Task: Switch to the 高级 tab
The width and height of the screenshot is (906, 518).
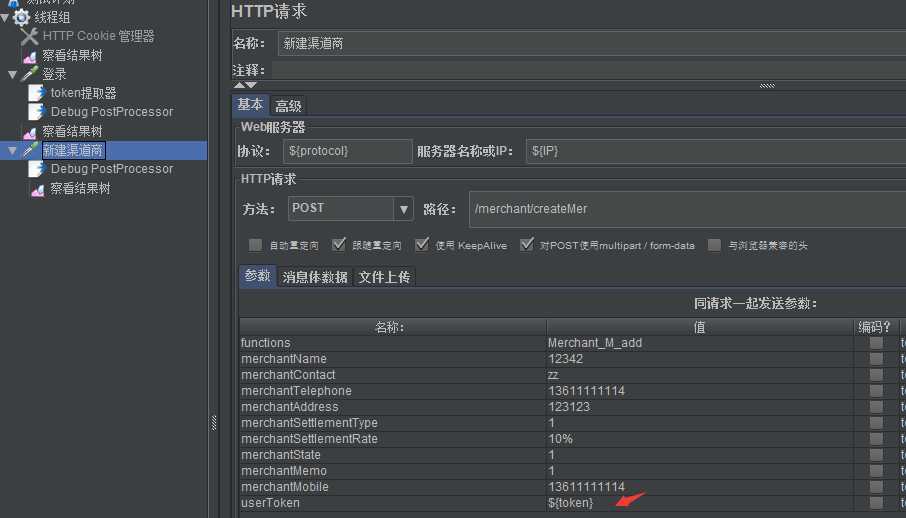Action: 288,106
